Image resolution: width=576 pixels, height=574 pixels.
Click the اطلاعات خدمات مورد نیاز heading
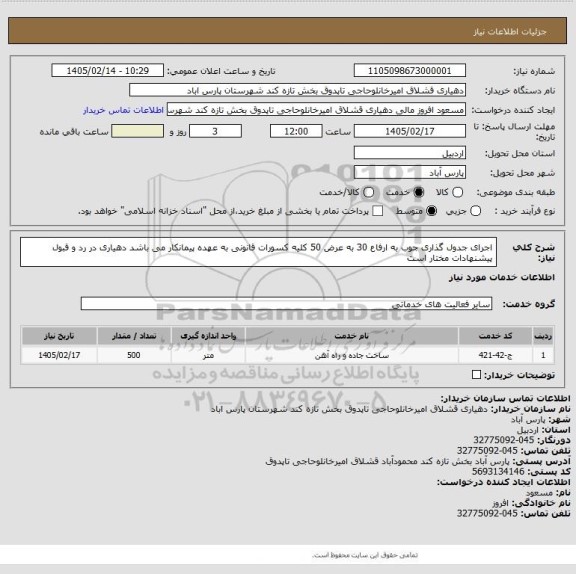point(502,277)
